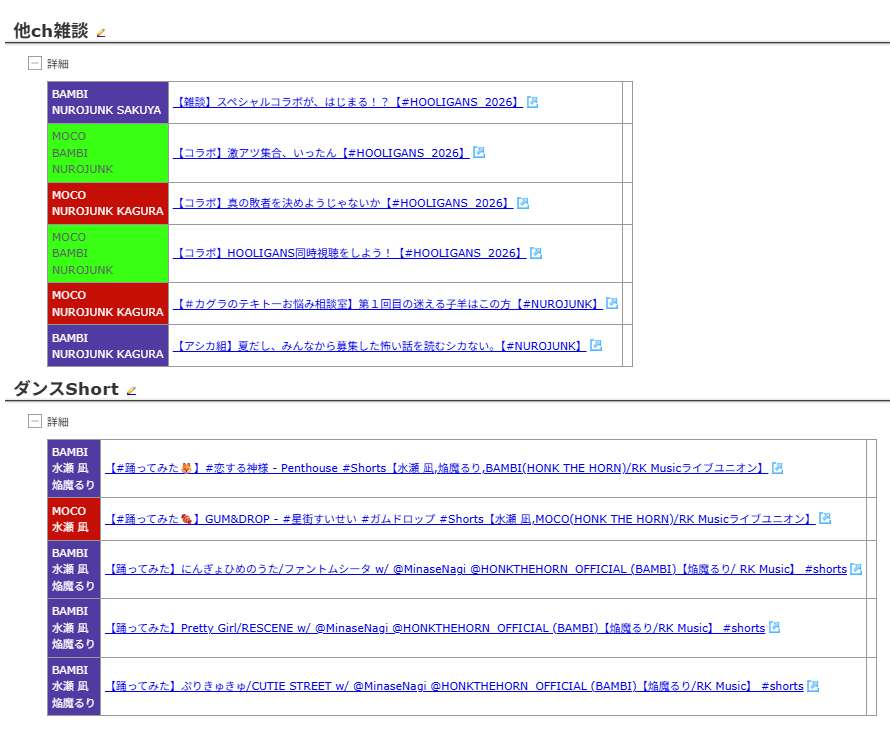This screenshot has height=729, width=890.
Task: Open 【アシカ組】夏だし怖い話 link
Action: (380, 346)
